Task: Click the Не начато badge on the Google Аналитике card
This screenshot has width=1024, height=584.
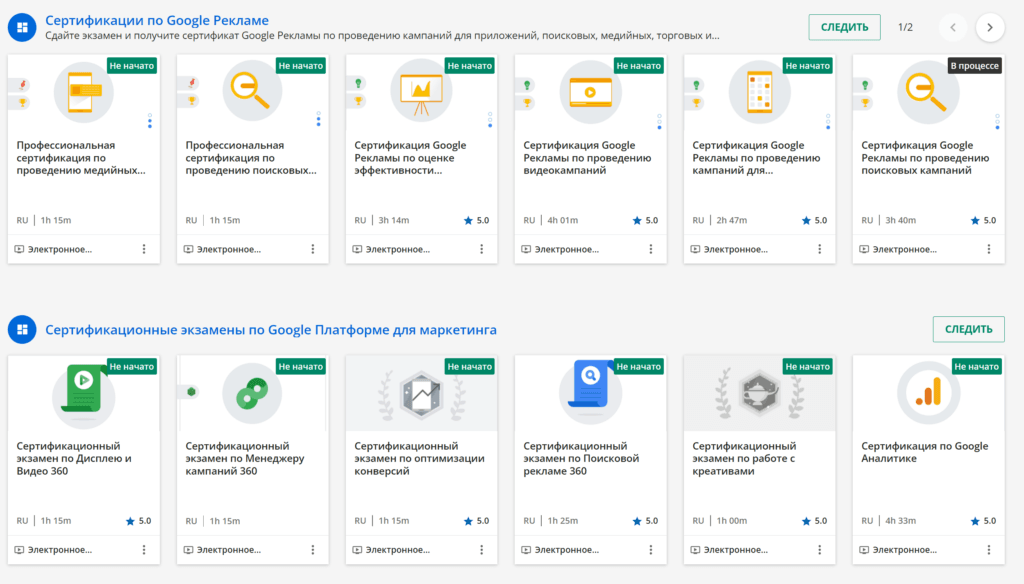Action: point(976,366)
